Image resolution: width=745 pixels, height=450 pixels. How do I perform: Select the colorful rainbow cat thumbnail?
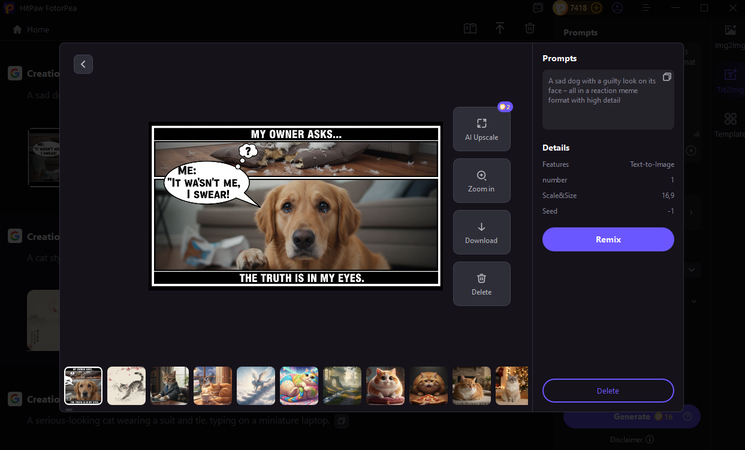[299, 385]
